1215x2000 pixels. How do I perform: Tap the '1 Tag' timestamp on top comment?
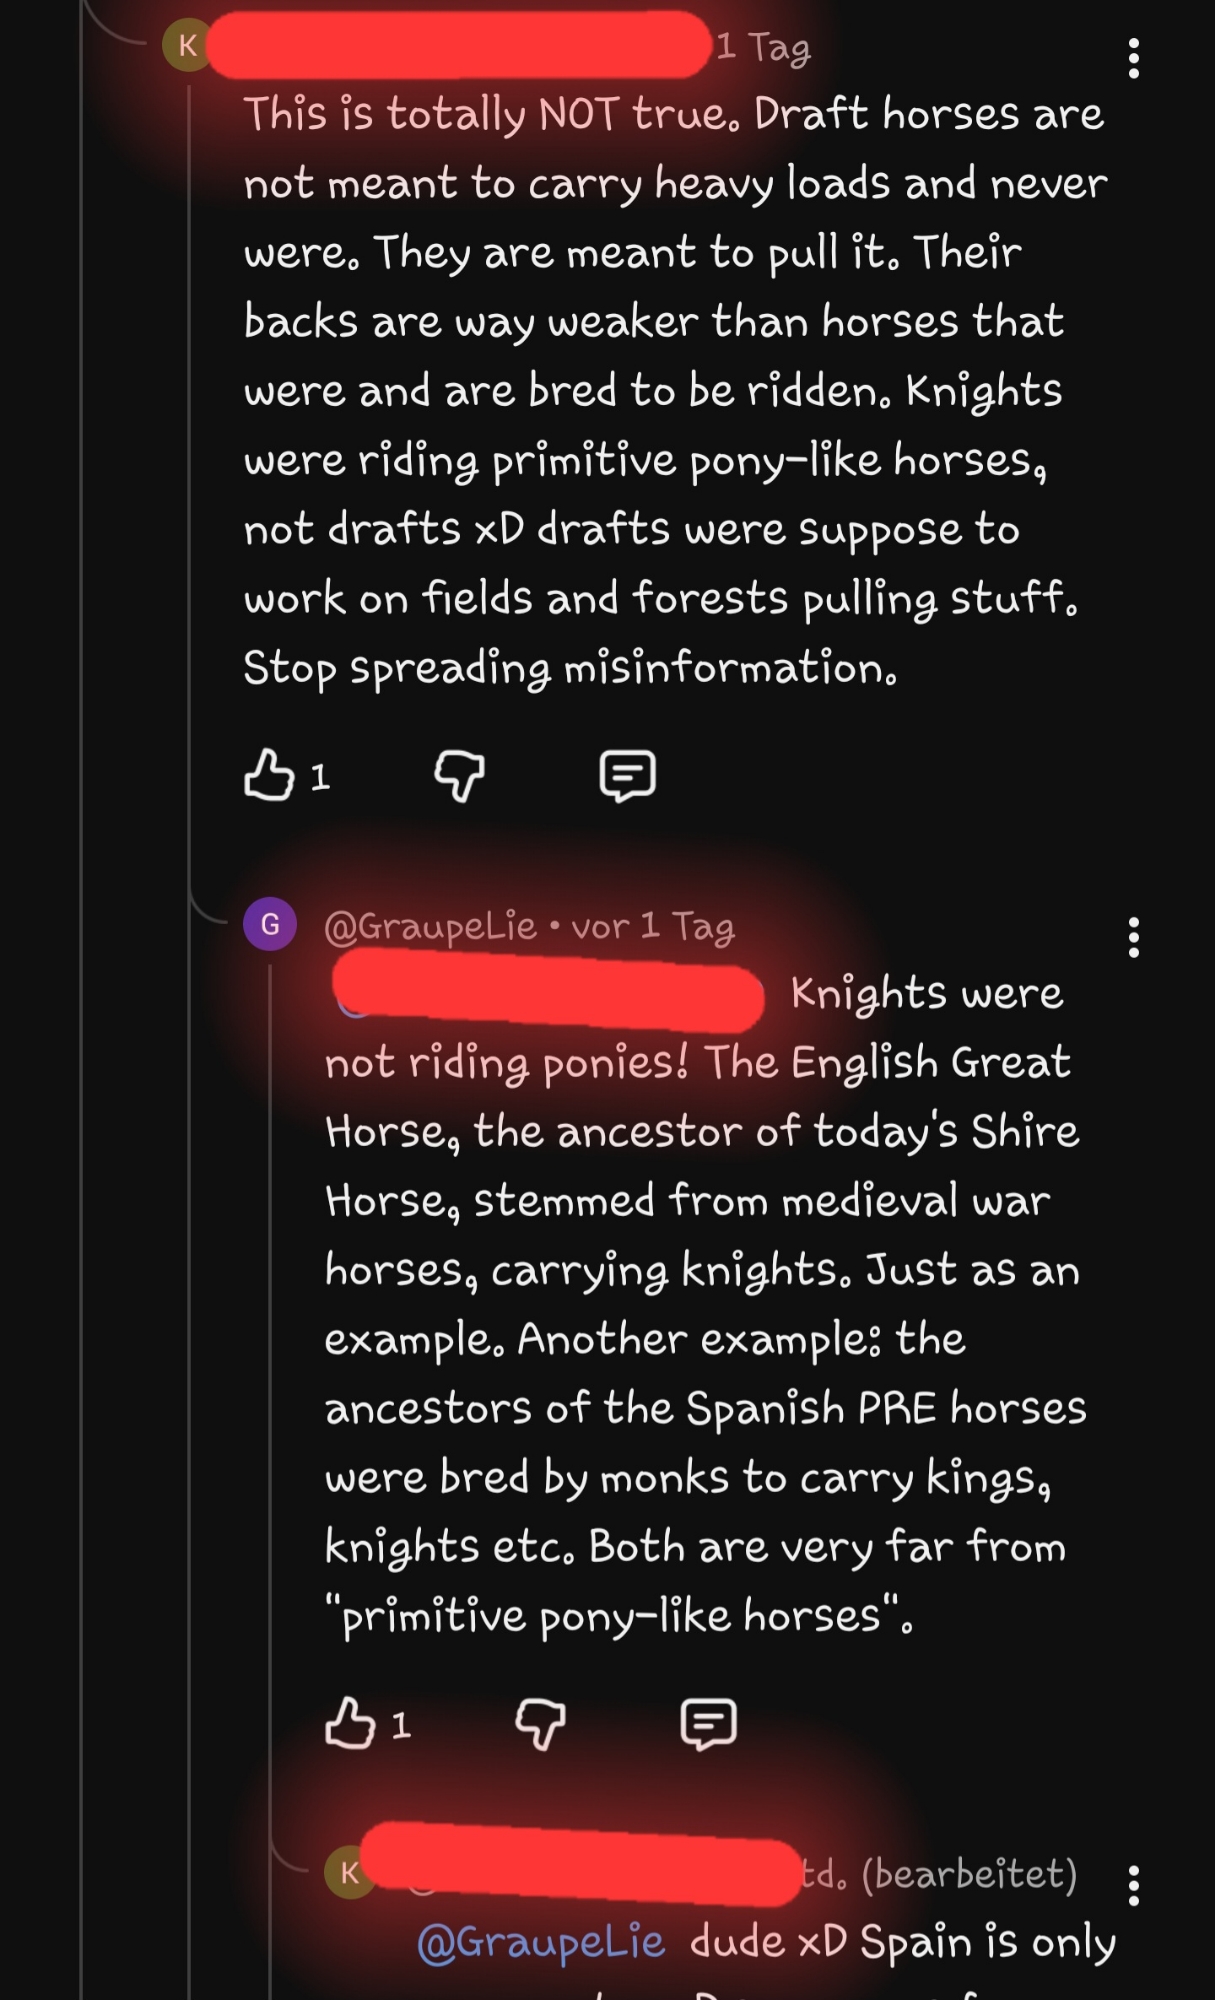pyautogui.click(x=763, y=46)
